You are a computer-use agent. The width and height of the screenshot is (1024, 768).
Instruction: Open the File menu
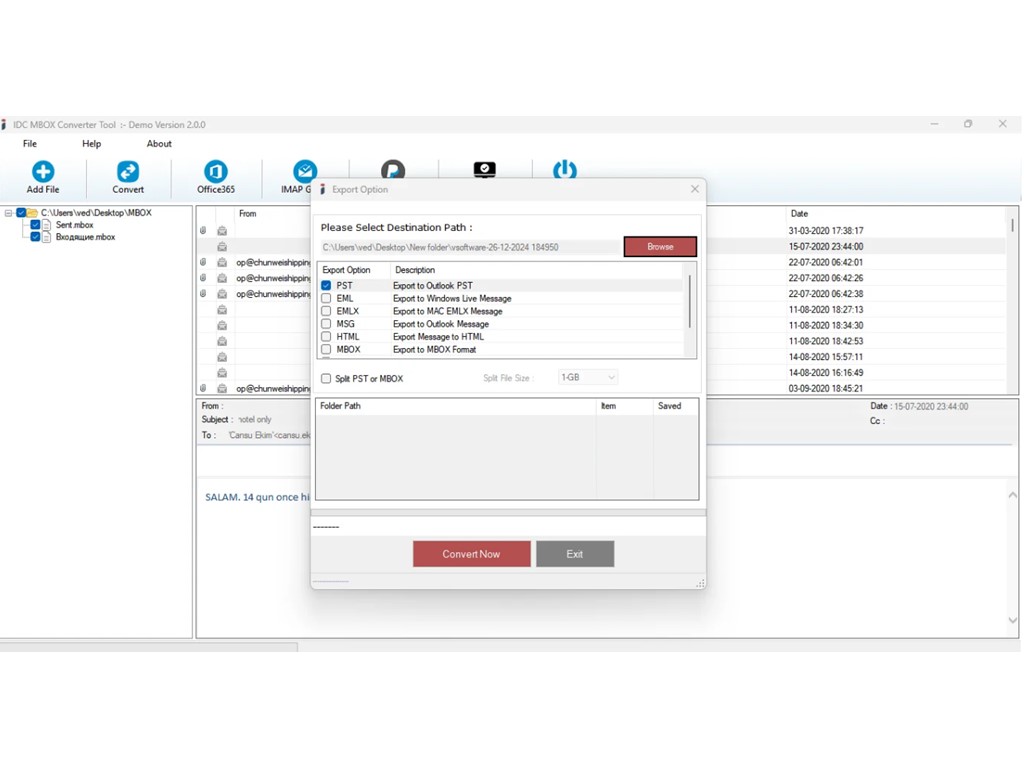point(30,144)
